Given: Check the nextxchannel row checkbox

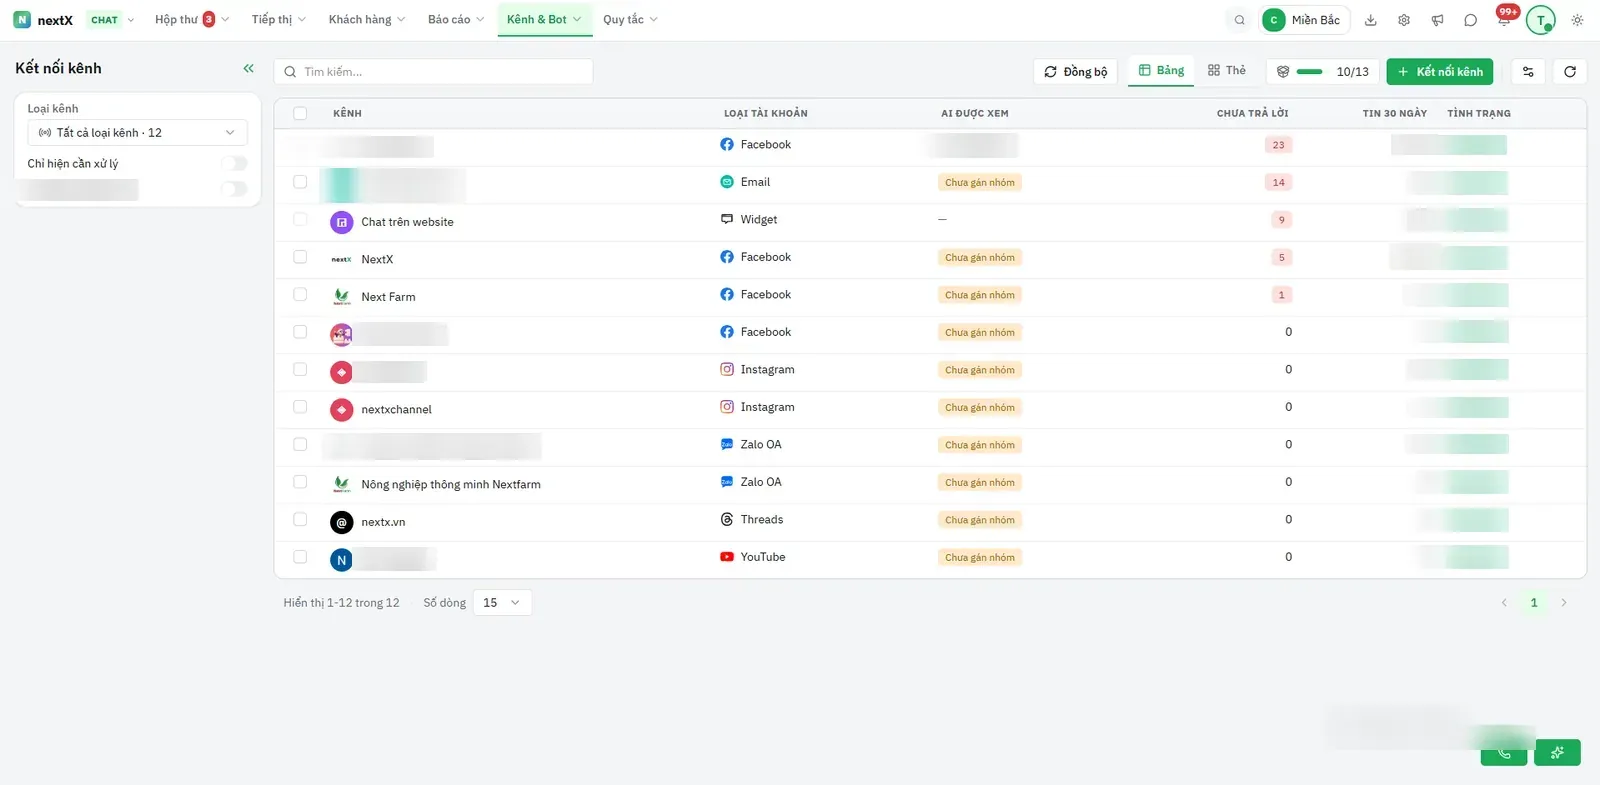Looking at the screenshot, I should click(300, 407).
